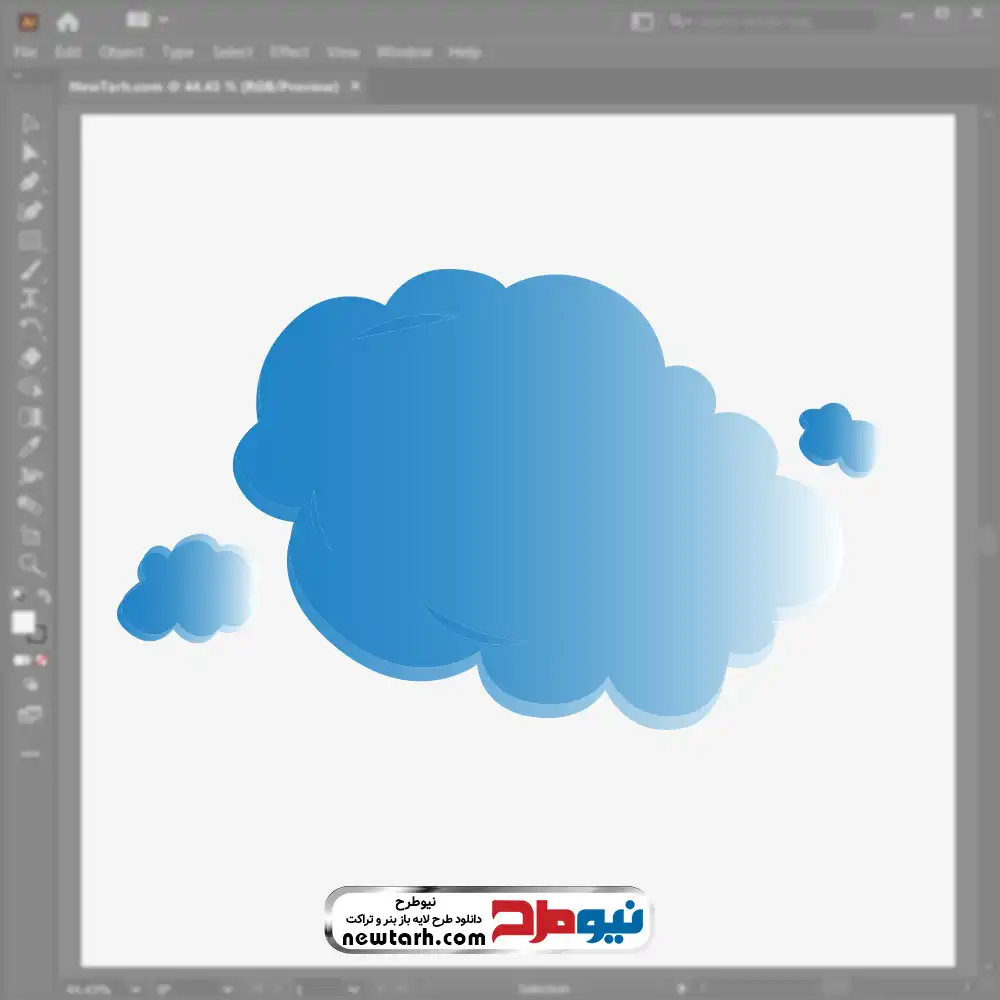Select the Selection tool arrow
Viewport: 1000px width, 1000px height.
pos(30,124)
